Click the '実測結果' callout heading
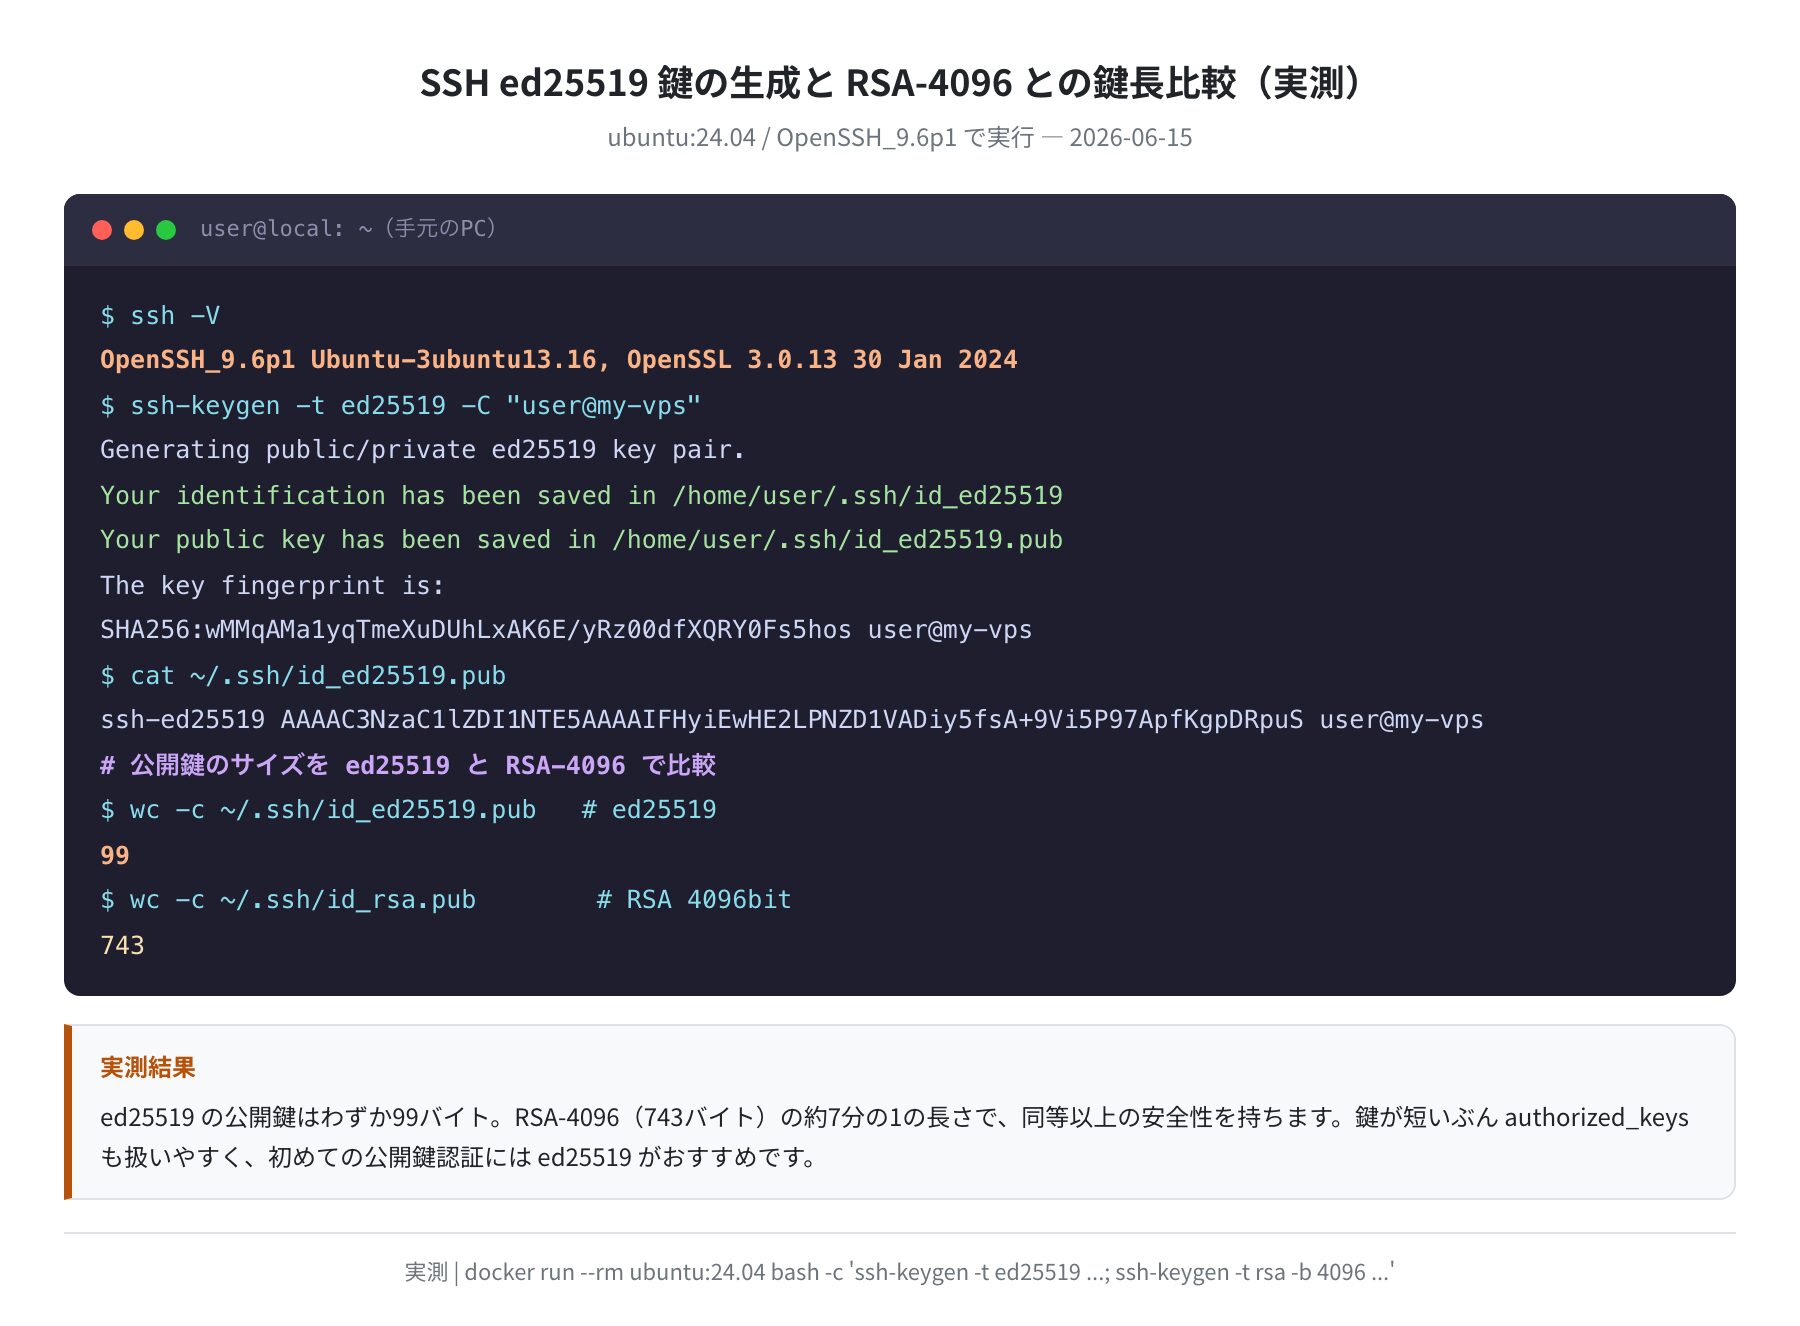The image size is (1800, 1326). (148, 1068)
